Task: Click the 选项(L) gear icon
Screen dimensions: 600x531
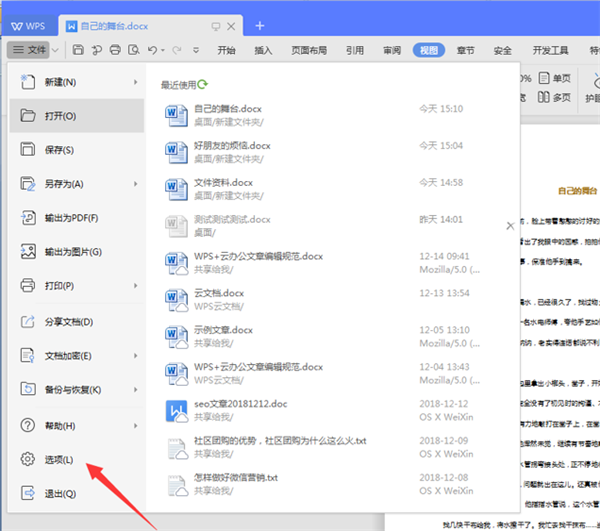Action: (x=27, y=459)
